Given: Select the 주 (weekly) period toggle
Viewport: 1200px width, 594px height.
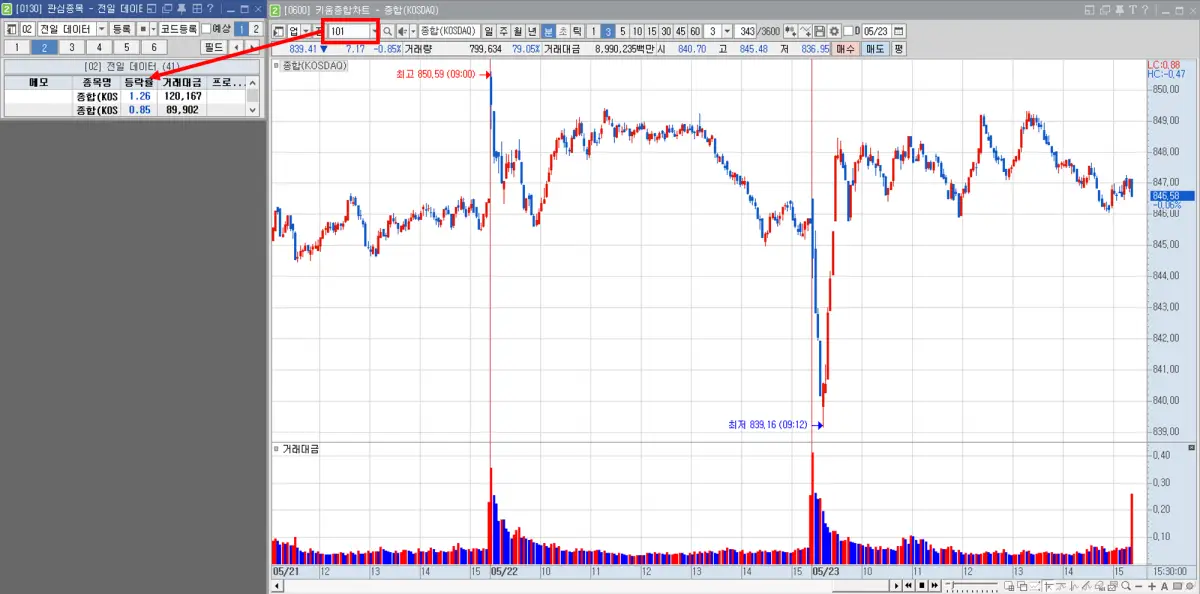Looking at the screenshot, I should (503, 31).
